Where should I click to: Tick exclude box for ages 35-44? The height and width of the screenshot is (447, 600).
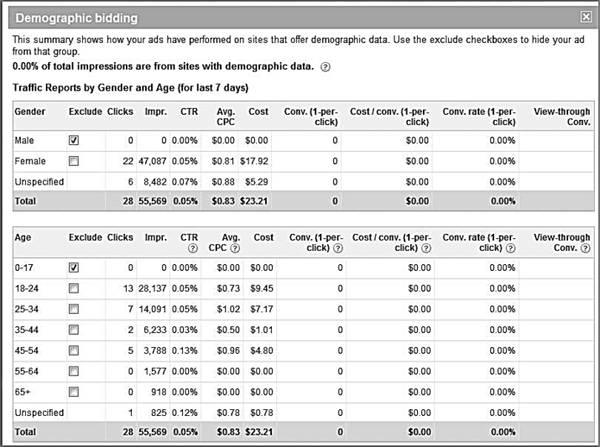[74, 330]
